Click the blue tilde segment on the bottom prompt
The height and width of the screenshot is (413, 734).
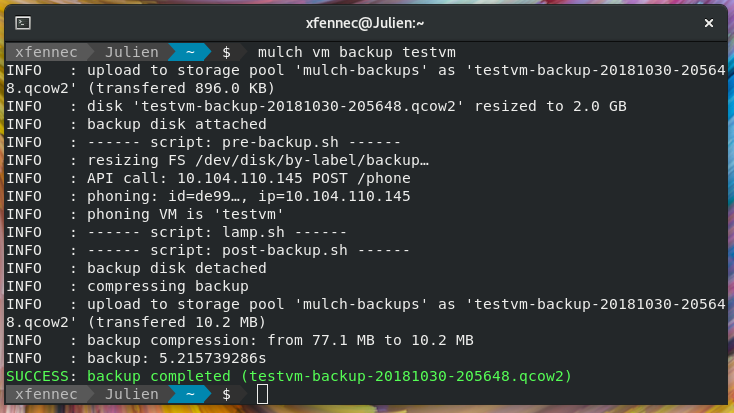190,394
